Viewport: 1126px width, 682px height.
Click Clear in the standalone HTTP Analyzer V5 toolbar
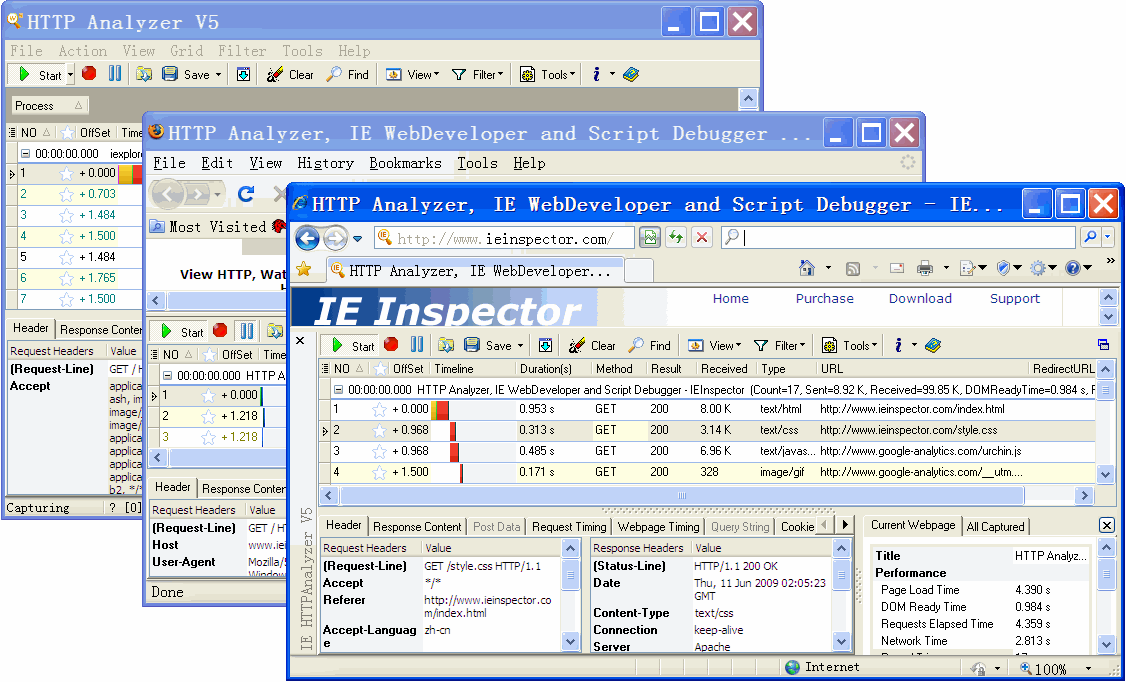[291, 74]
